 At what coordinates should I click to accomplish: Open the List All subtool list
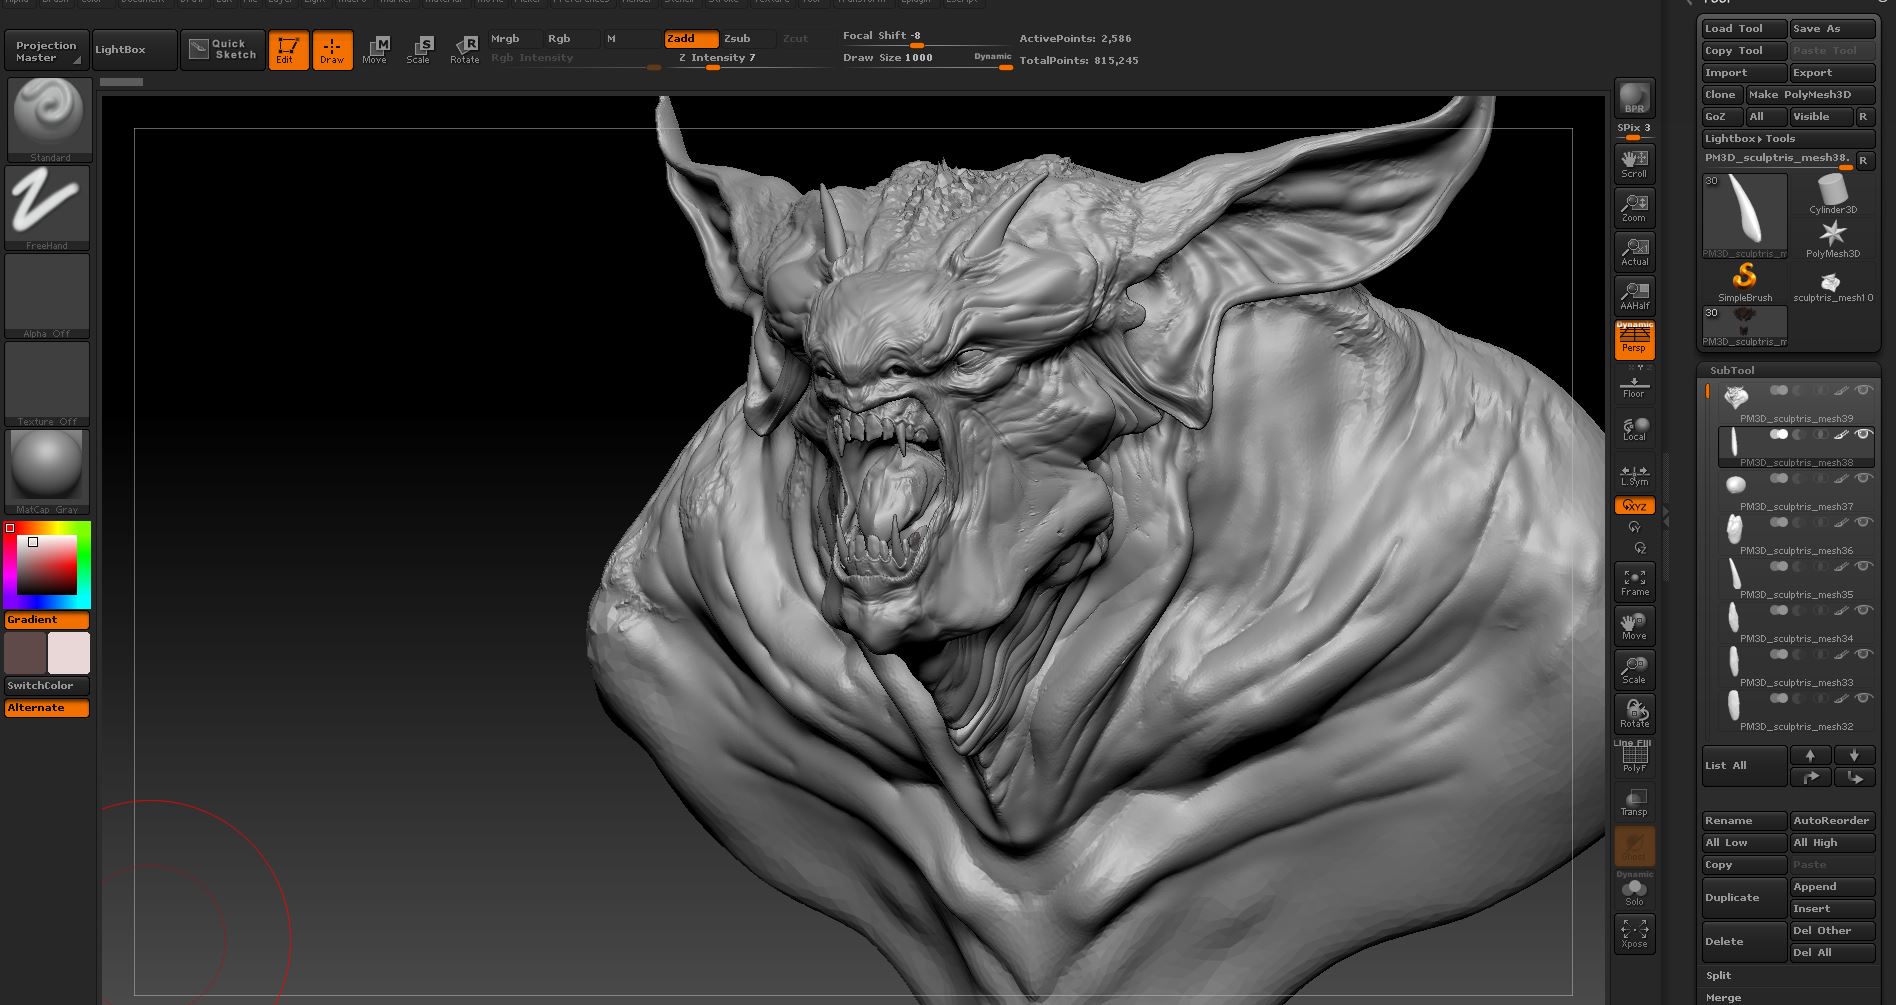click(x=1744, y=766)
